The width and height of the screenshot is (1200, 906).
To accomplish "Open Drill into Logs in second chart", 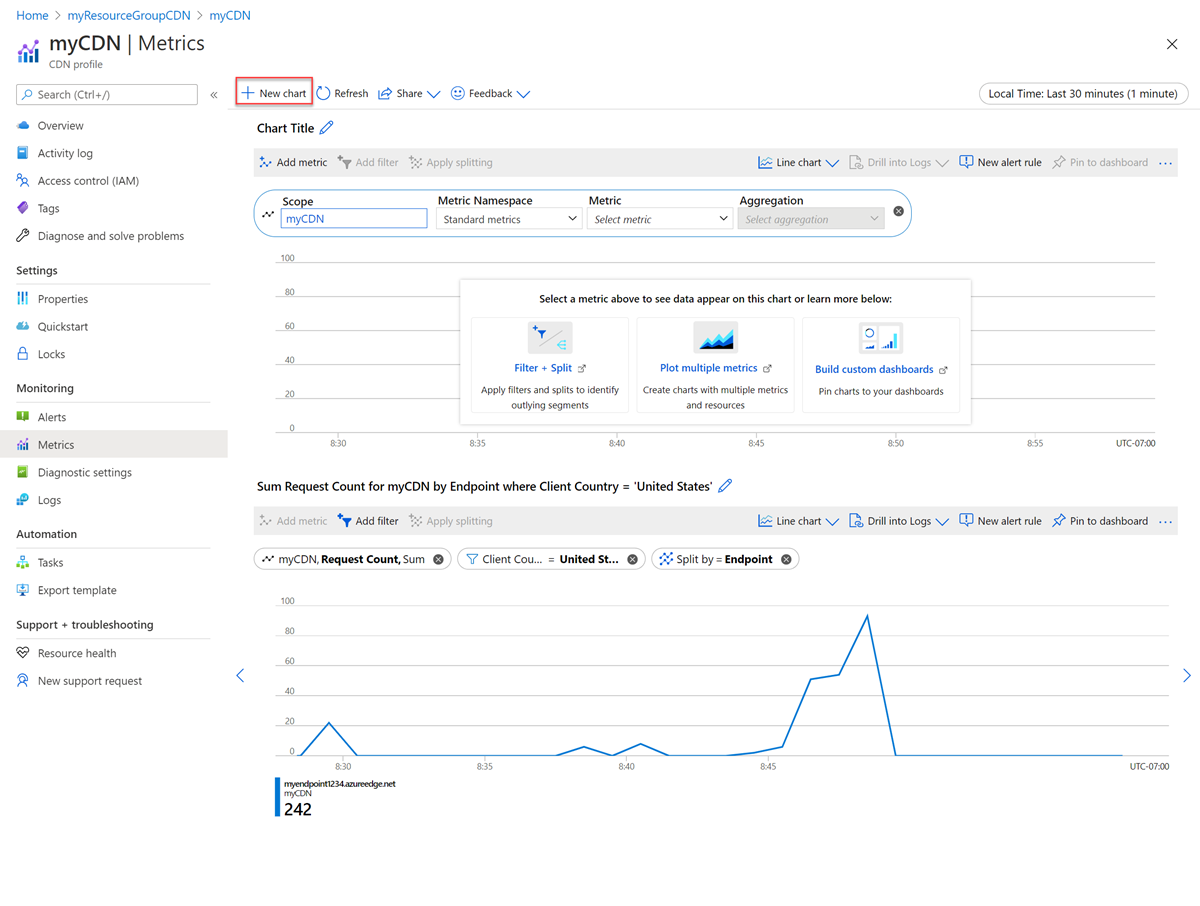I will [x=898, y=521].
